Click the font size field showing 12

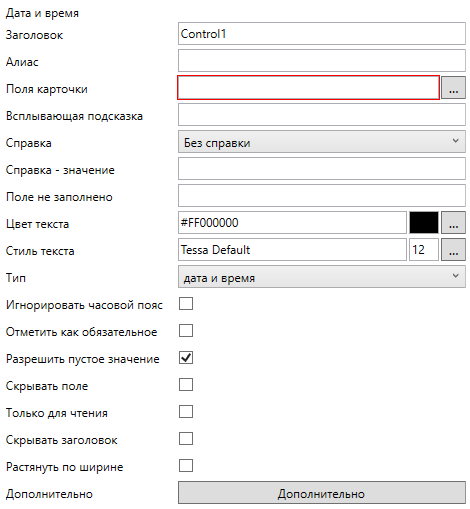pos(424,249)
